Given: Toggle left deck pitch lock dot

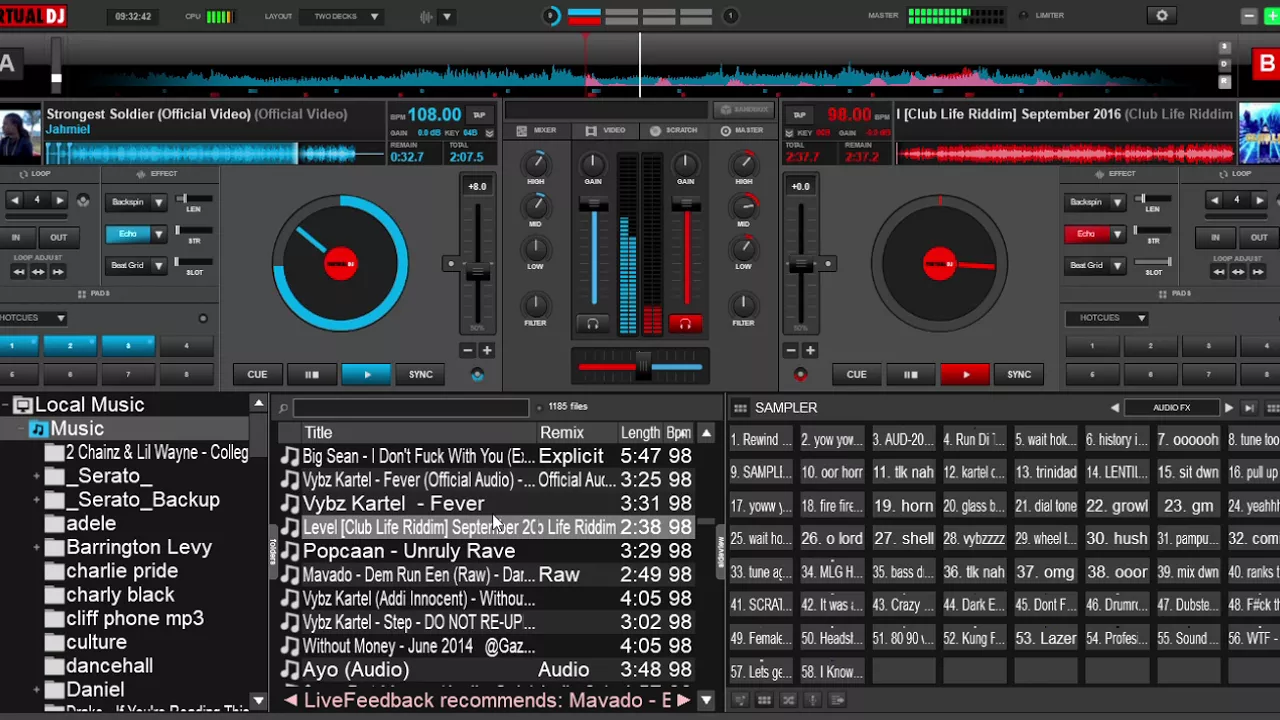Looking at the screenshot, I should pos(451,264).
